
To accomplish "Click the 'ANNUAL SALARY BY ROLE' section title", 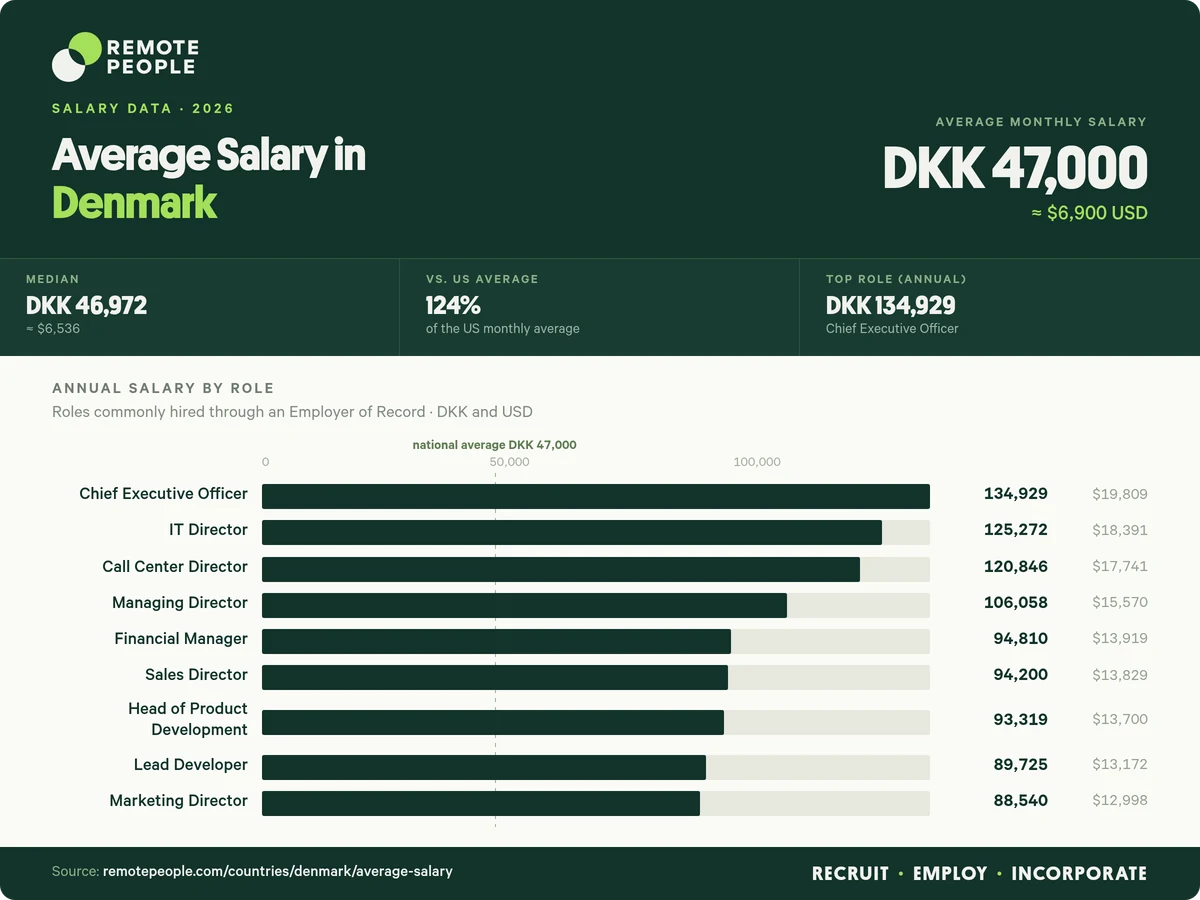I will pyautogui.click(x=163, y=388).
